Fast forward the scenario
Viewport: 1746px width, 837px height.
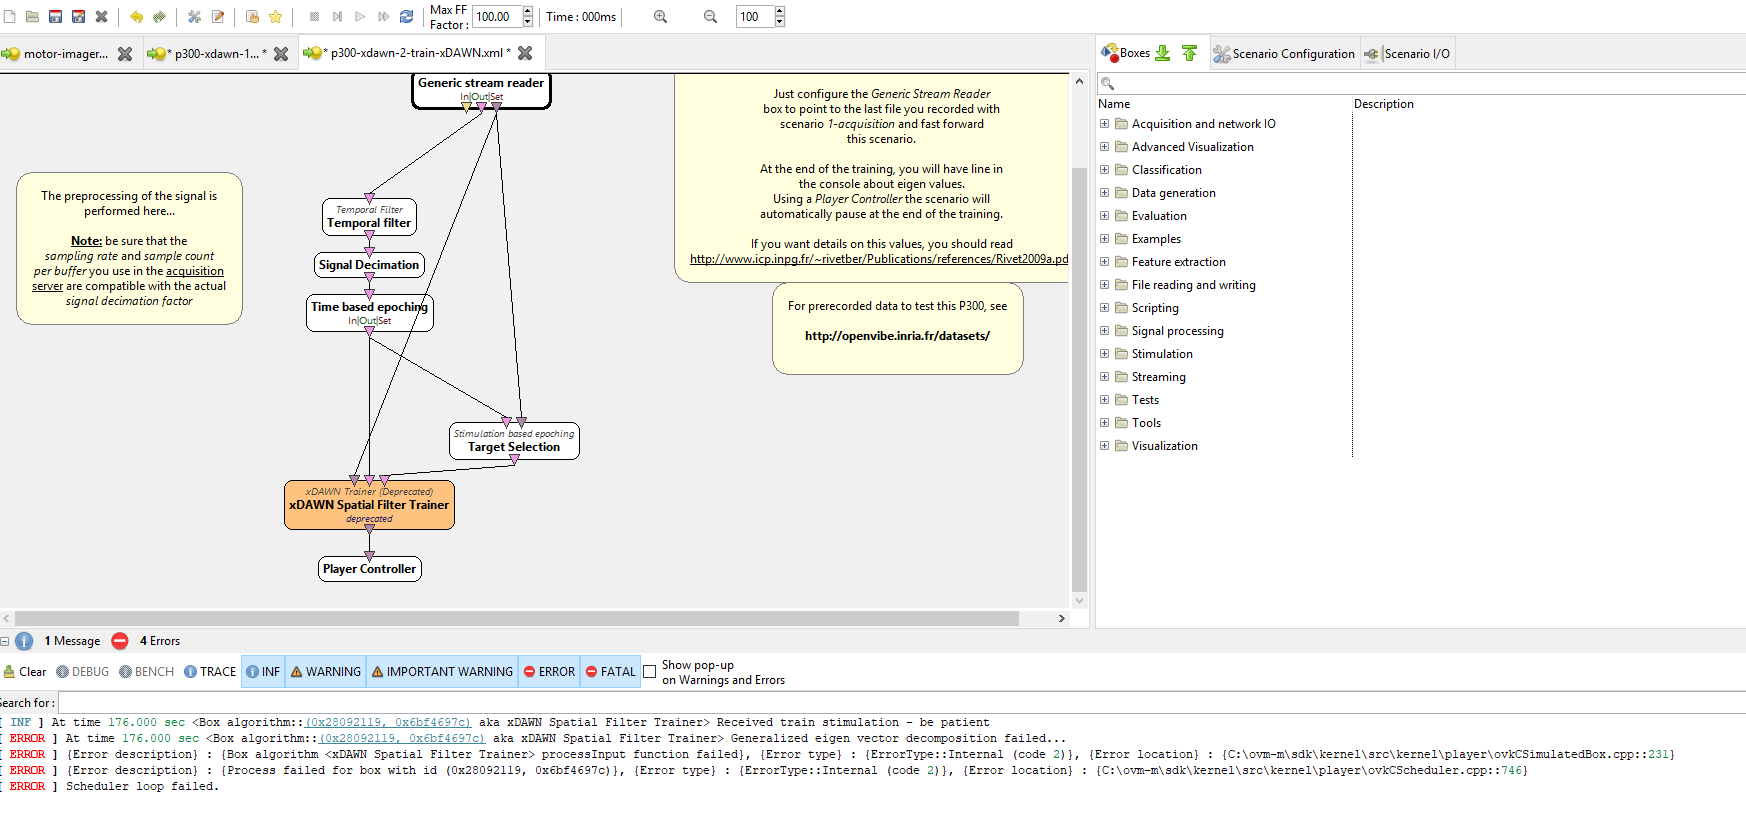point(383,16)
